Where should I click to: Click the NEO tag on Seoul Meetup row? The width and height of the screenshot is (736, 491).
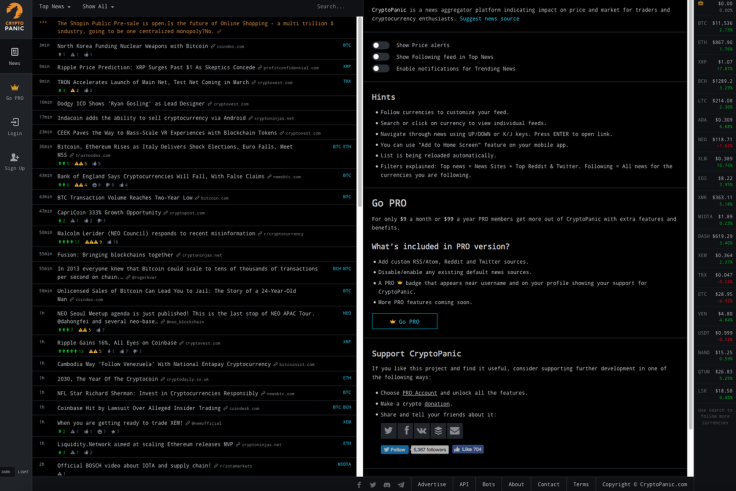[x=347, y=313]
